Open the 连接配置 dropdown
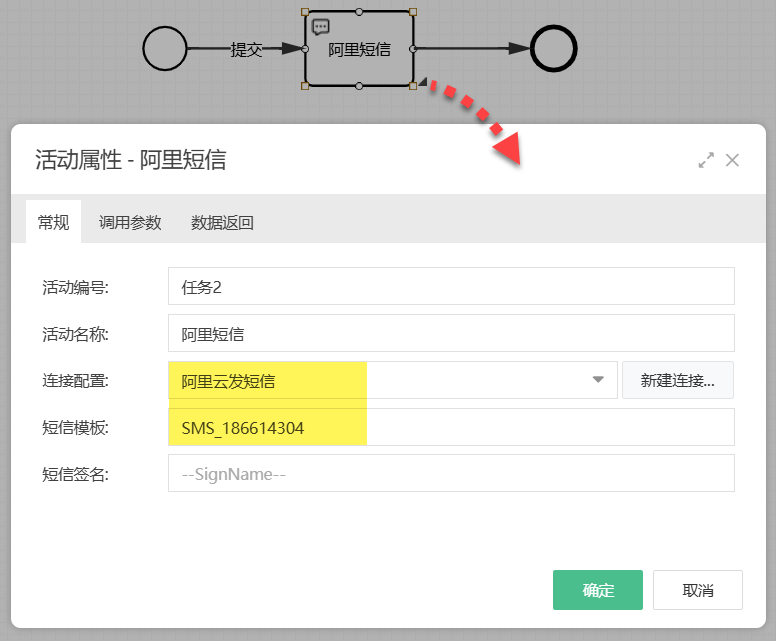Image resolution: width=776 pixels, height=641 pixels. [393, 380]
